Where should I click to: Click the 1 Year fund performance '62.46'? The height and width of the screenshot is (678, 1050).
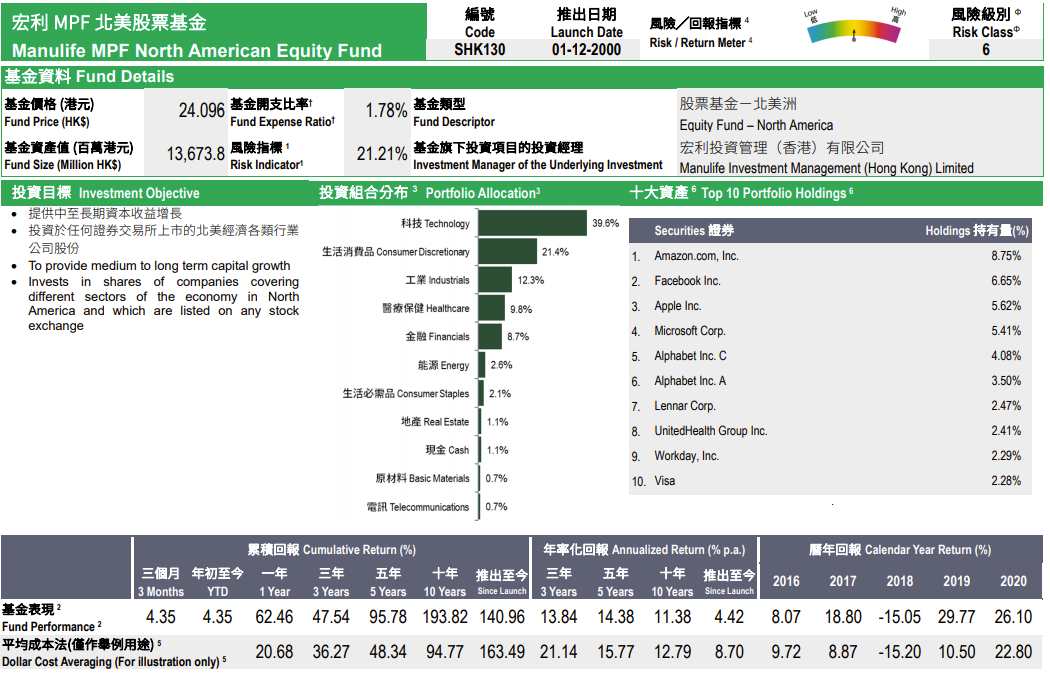(274, 617)
